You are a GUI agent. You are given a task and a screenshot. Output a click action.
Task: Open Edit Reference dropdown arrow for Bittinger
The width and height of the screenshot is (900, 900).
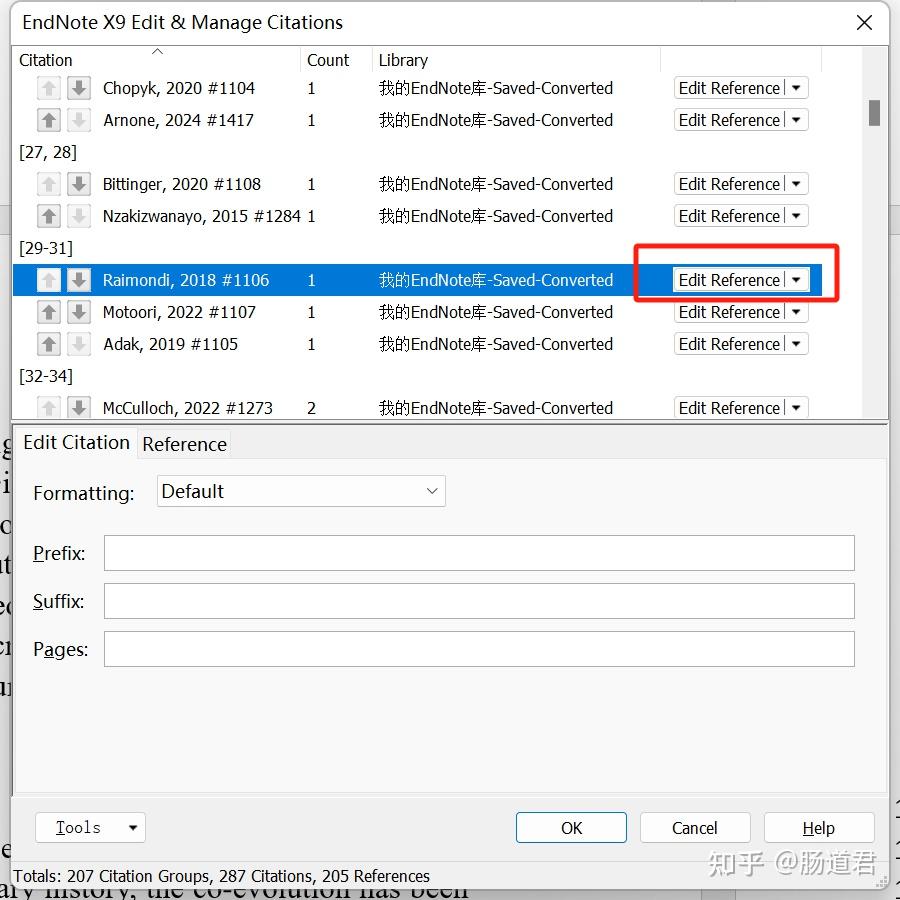[x=796, y=184]
